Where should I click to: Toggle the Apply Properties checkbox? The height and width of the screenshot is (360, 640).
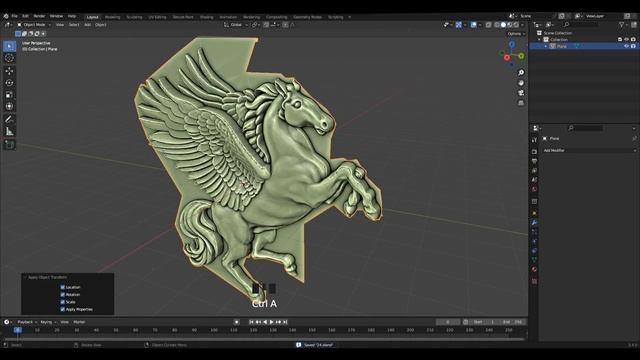tap(62, 309)
